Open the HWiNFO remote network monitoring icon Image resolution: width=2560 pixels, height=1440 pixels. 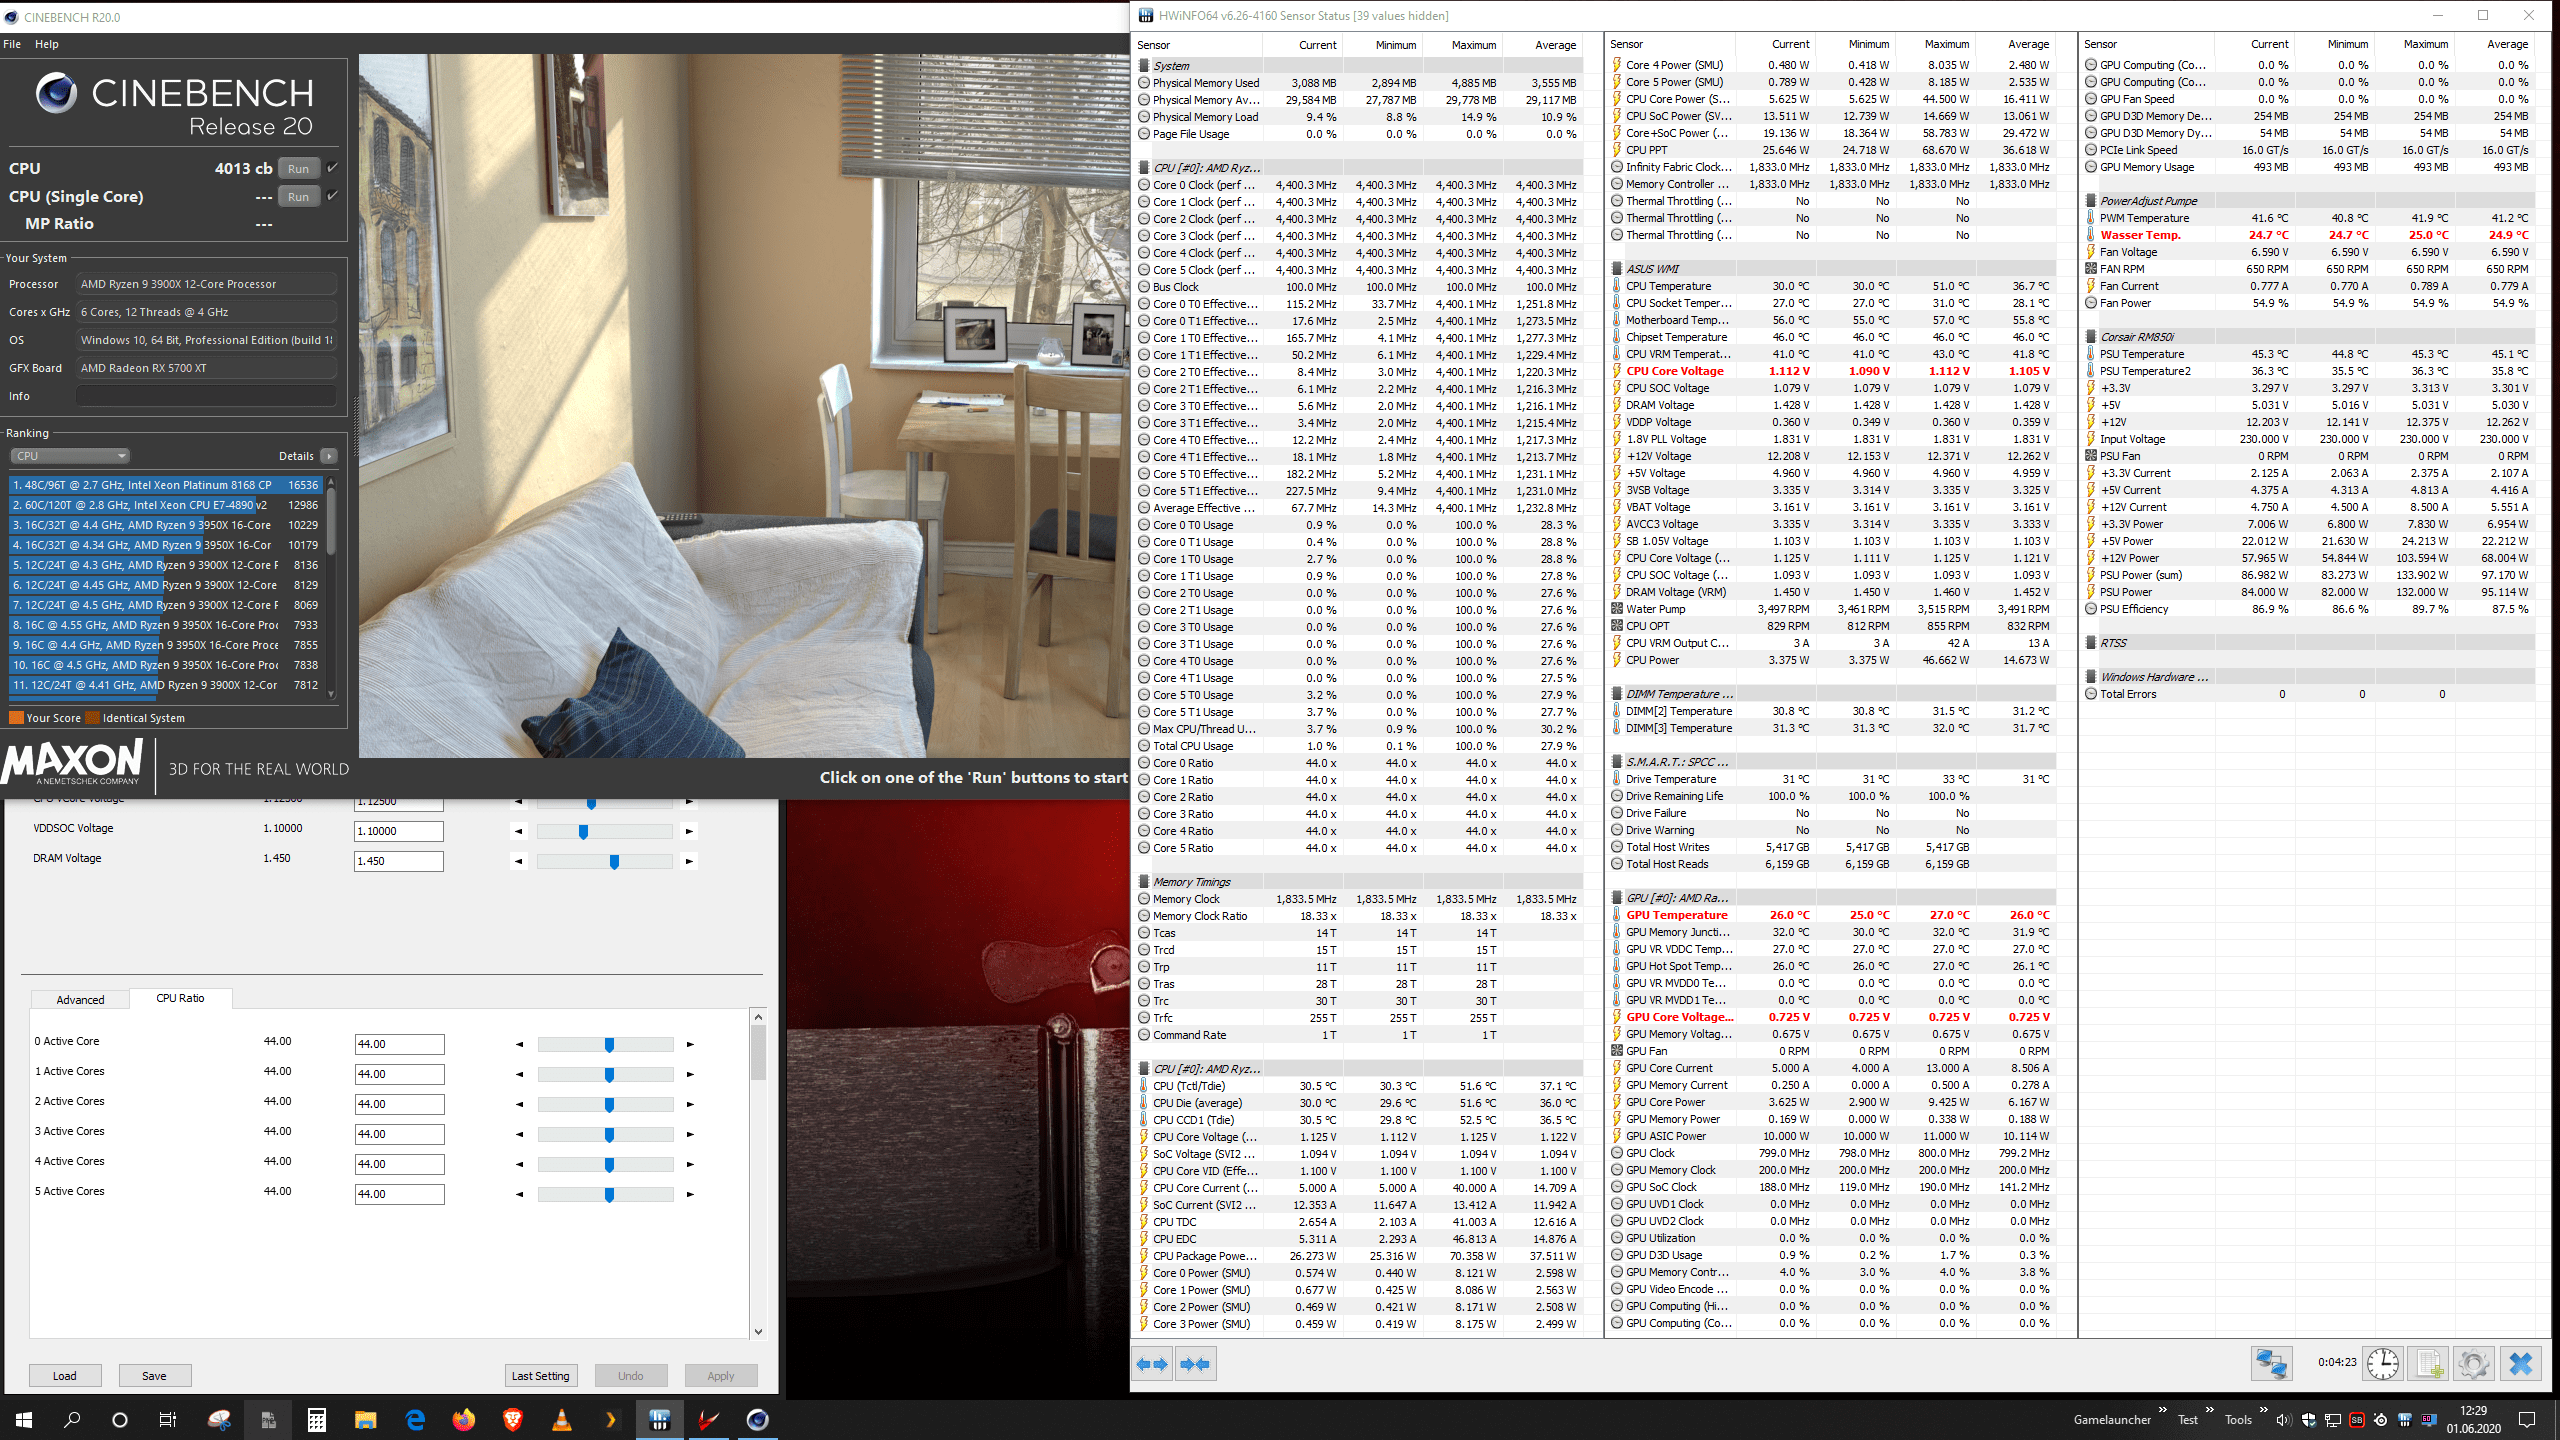click(x=2271, y=1364)
